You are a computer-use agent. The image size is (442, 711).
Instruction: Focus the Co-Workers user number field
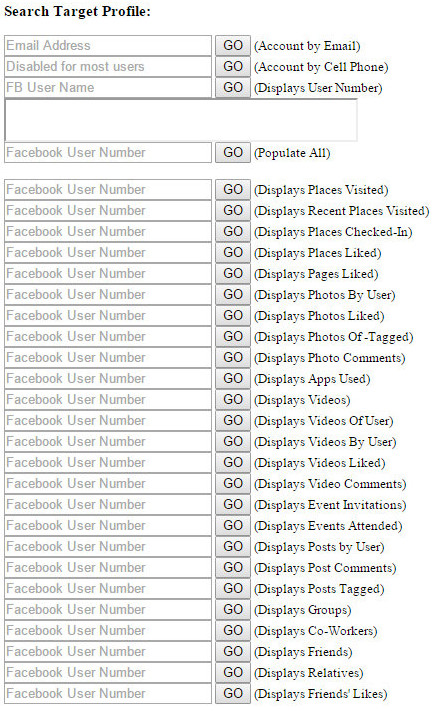tap(108, 631)
